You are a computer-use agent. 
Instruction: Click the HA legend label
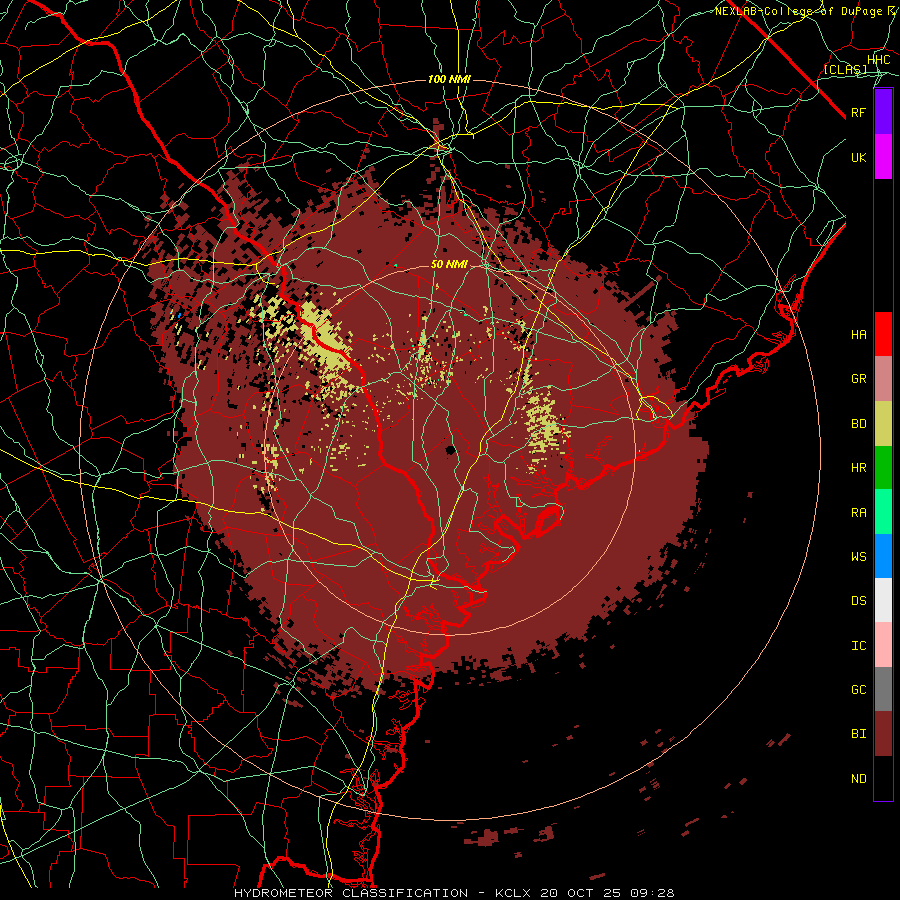coord(859,335)
